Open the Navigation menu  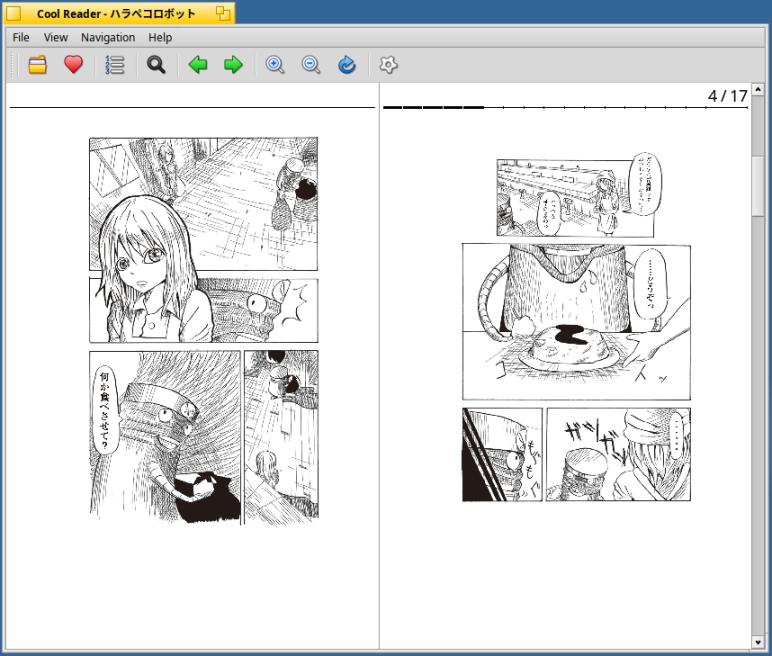(108, 37)
